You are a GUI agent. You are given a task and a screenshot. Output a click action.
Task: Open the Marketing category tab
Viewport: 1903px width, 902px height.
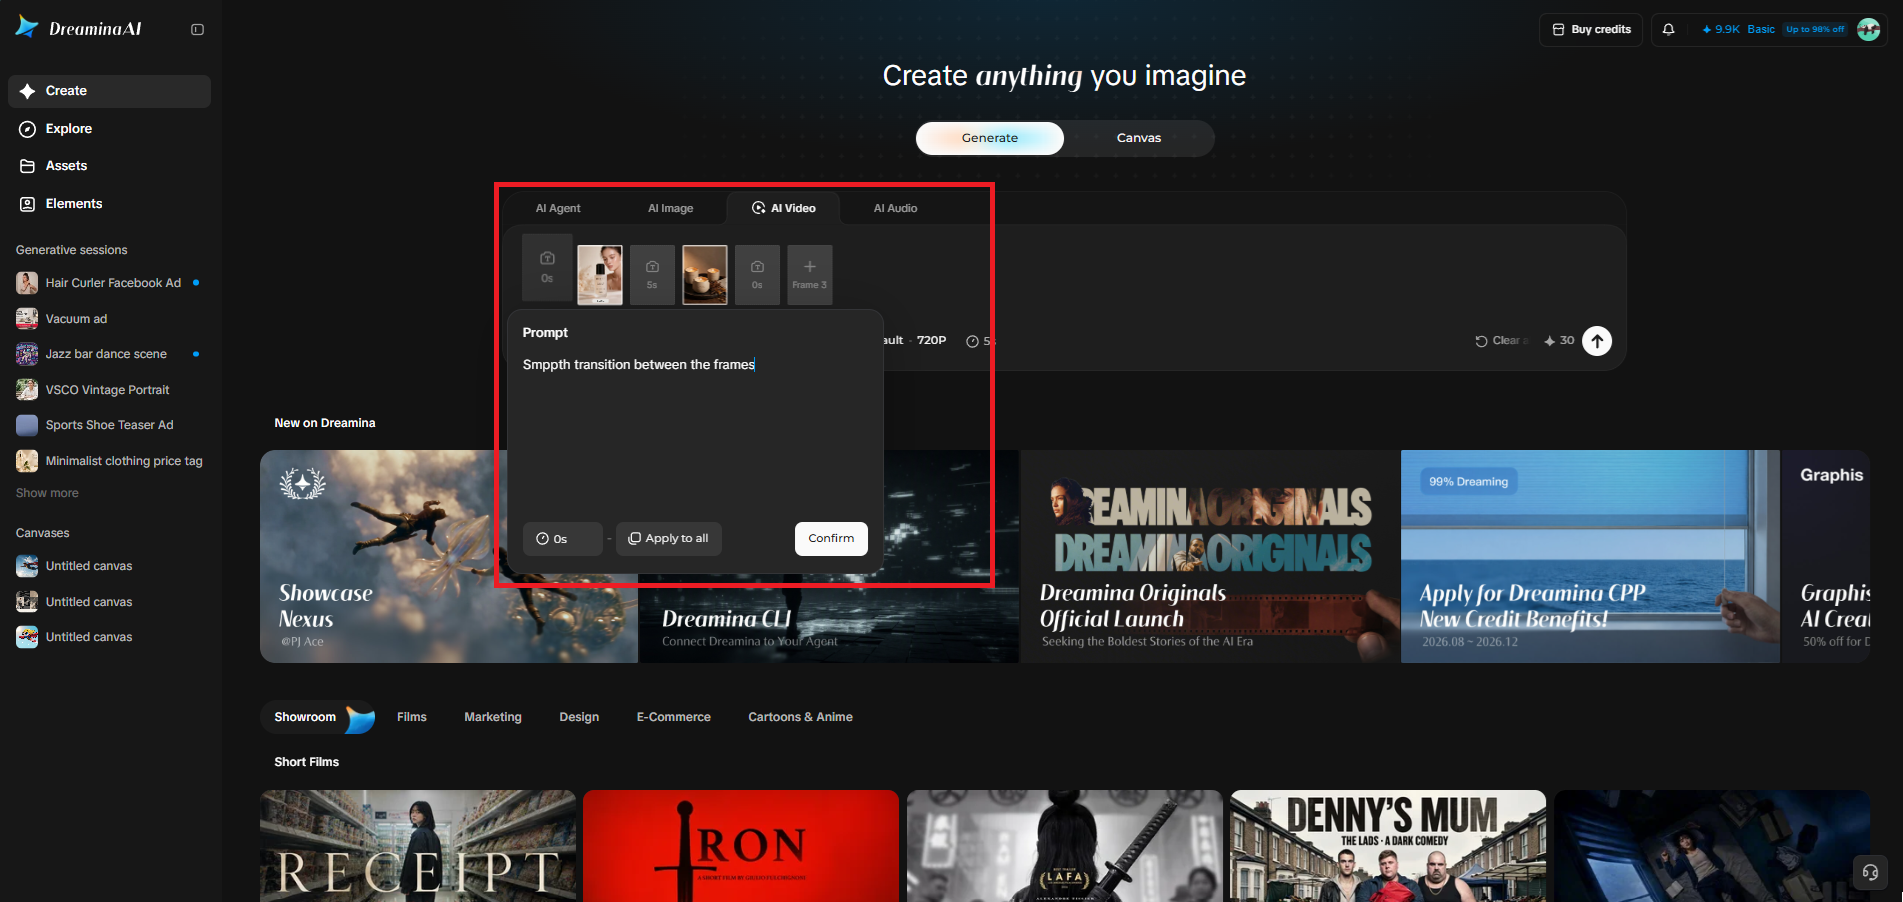tap(493, 717)
